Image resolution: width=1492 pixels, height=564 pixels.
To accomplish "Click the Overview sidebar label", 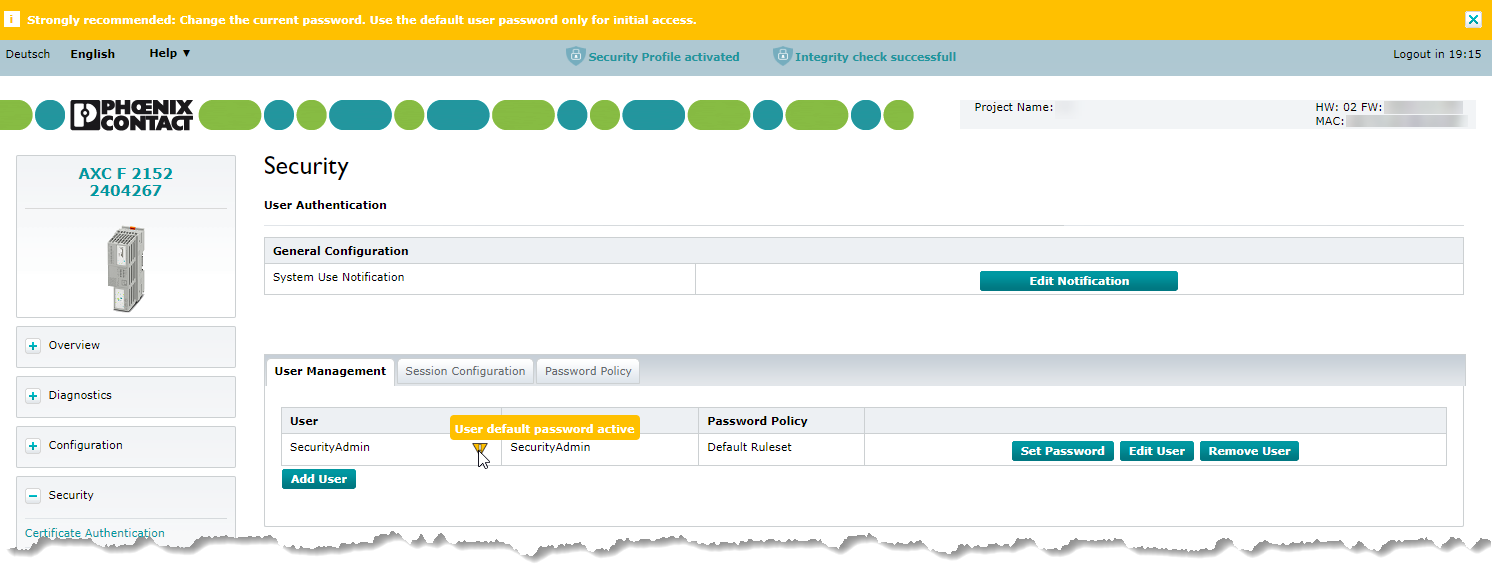I will [74, 345].
